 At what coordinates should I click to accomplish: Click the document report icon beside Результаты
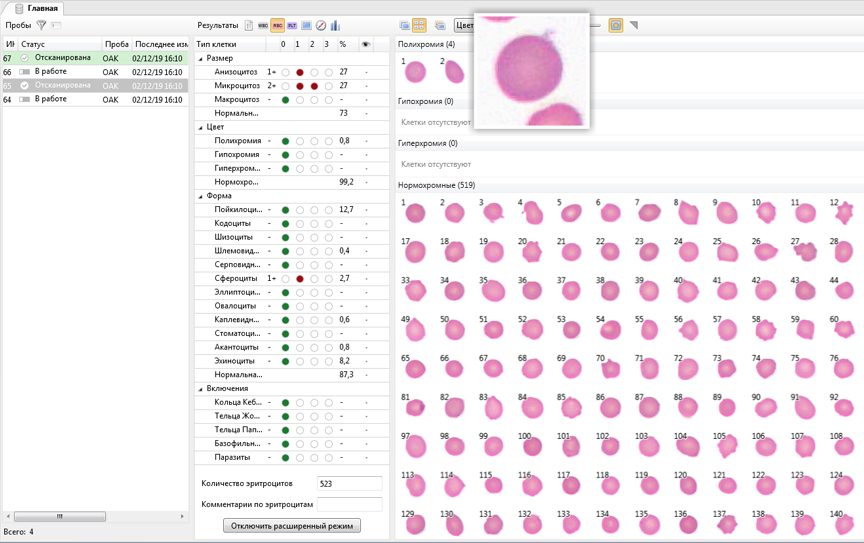point(248,25)
